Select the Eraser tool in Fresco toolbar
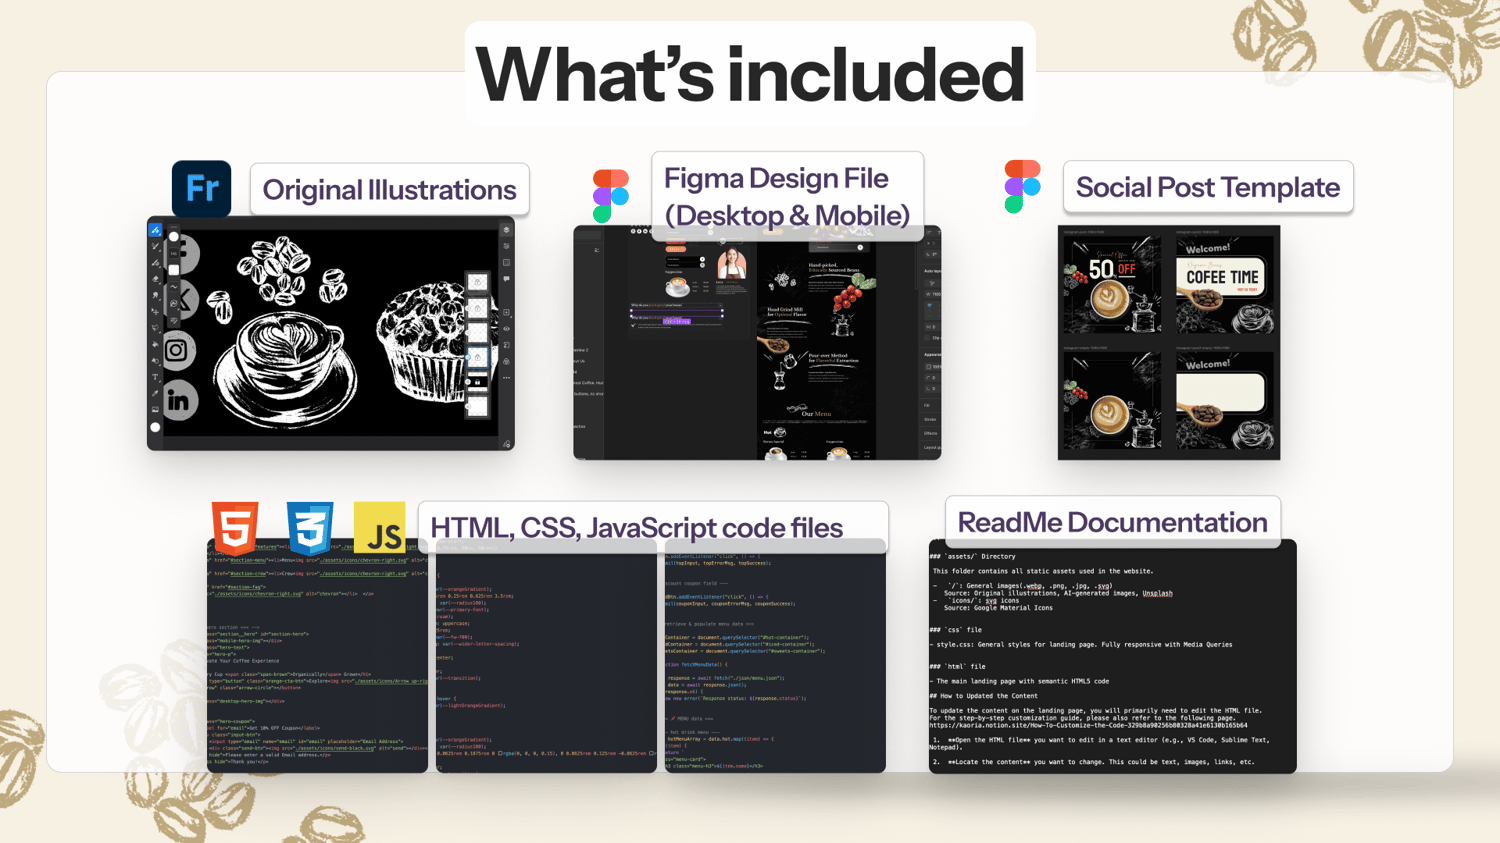Viewport: 1500px width, 843px height. 156,279
